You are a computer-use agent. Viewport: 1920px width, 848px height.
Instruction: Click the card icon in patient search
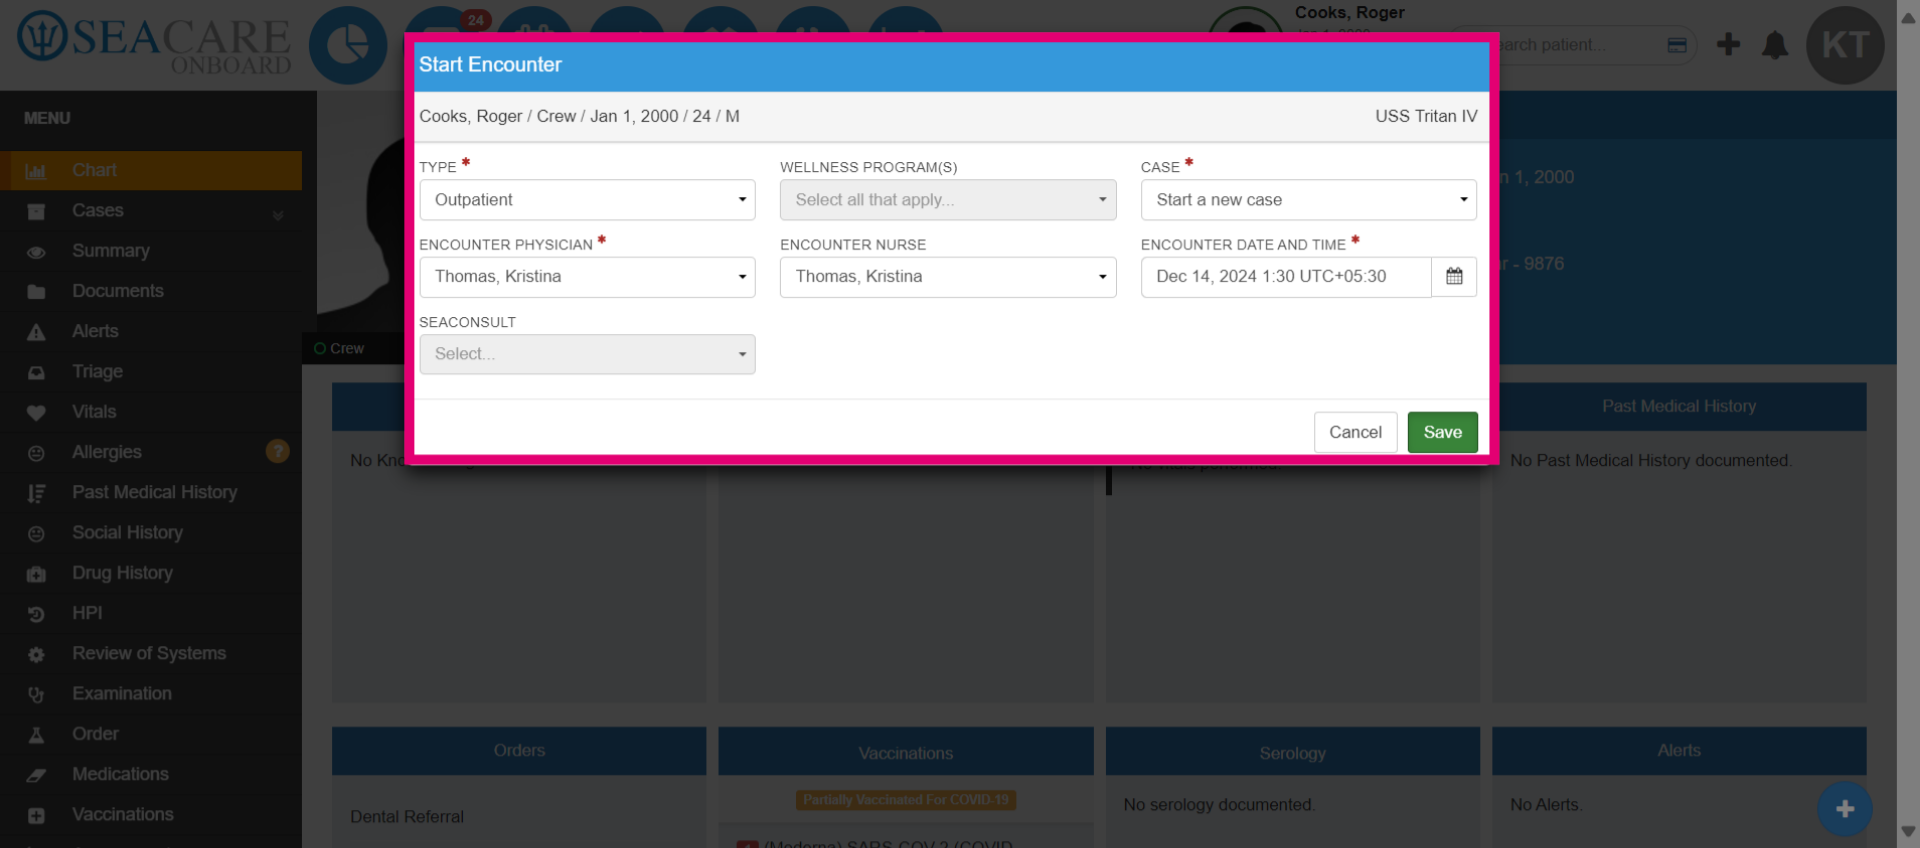click(1677, 45)
